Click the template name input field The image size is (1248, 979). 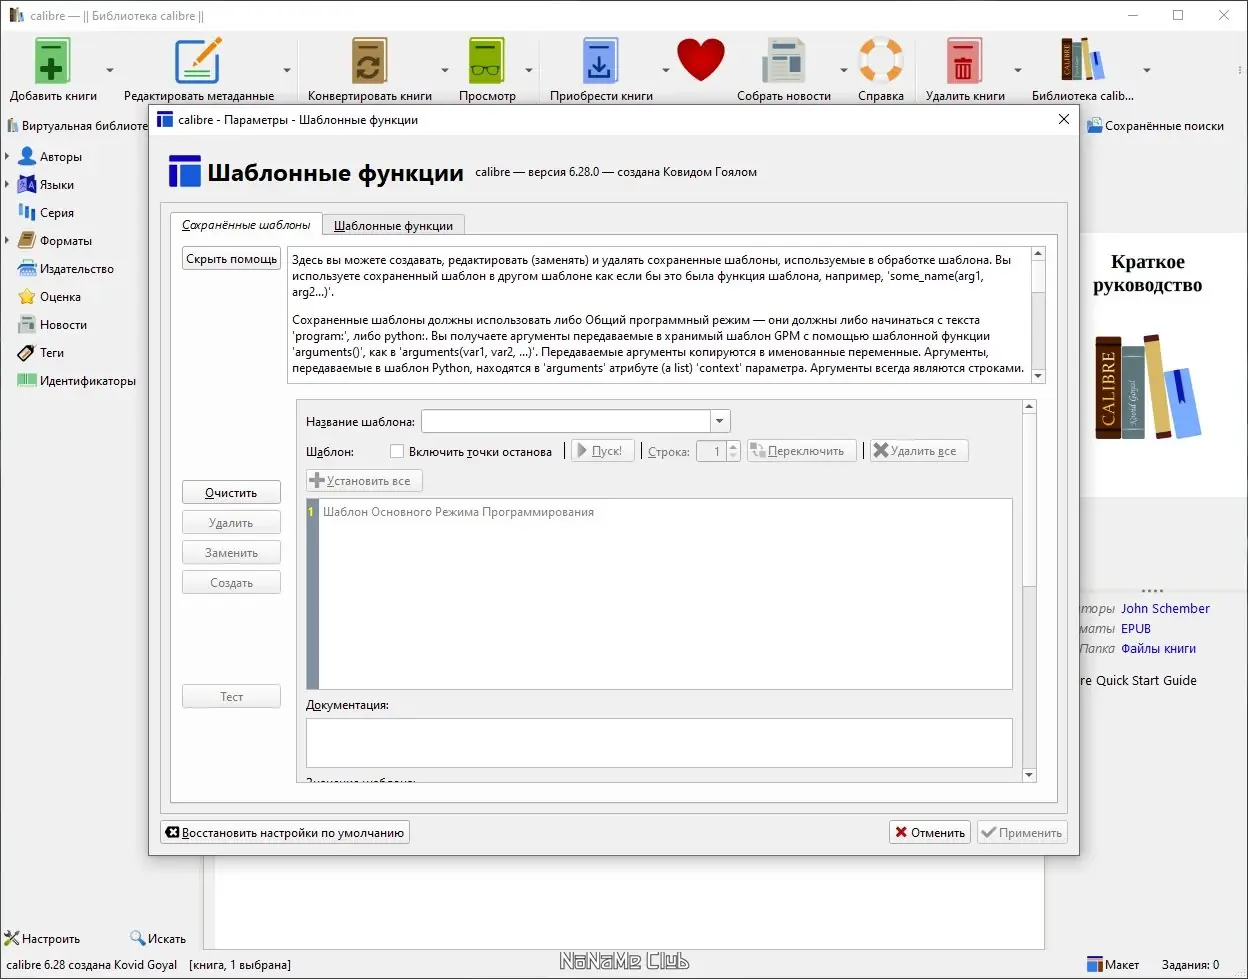(x=566, y=421)
